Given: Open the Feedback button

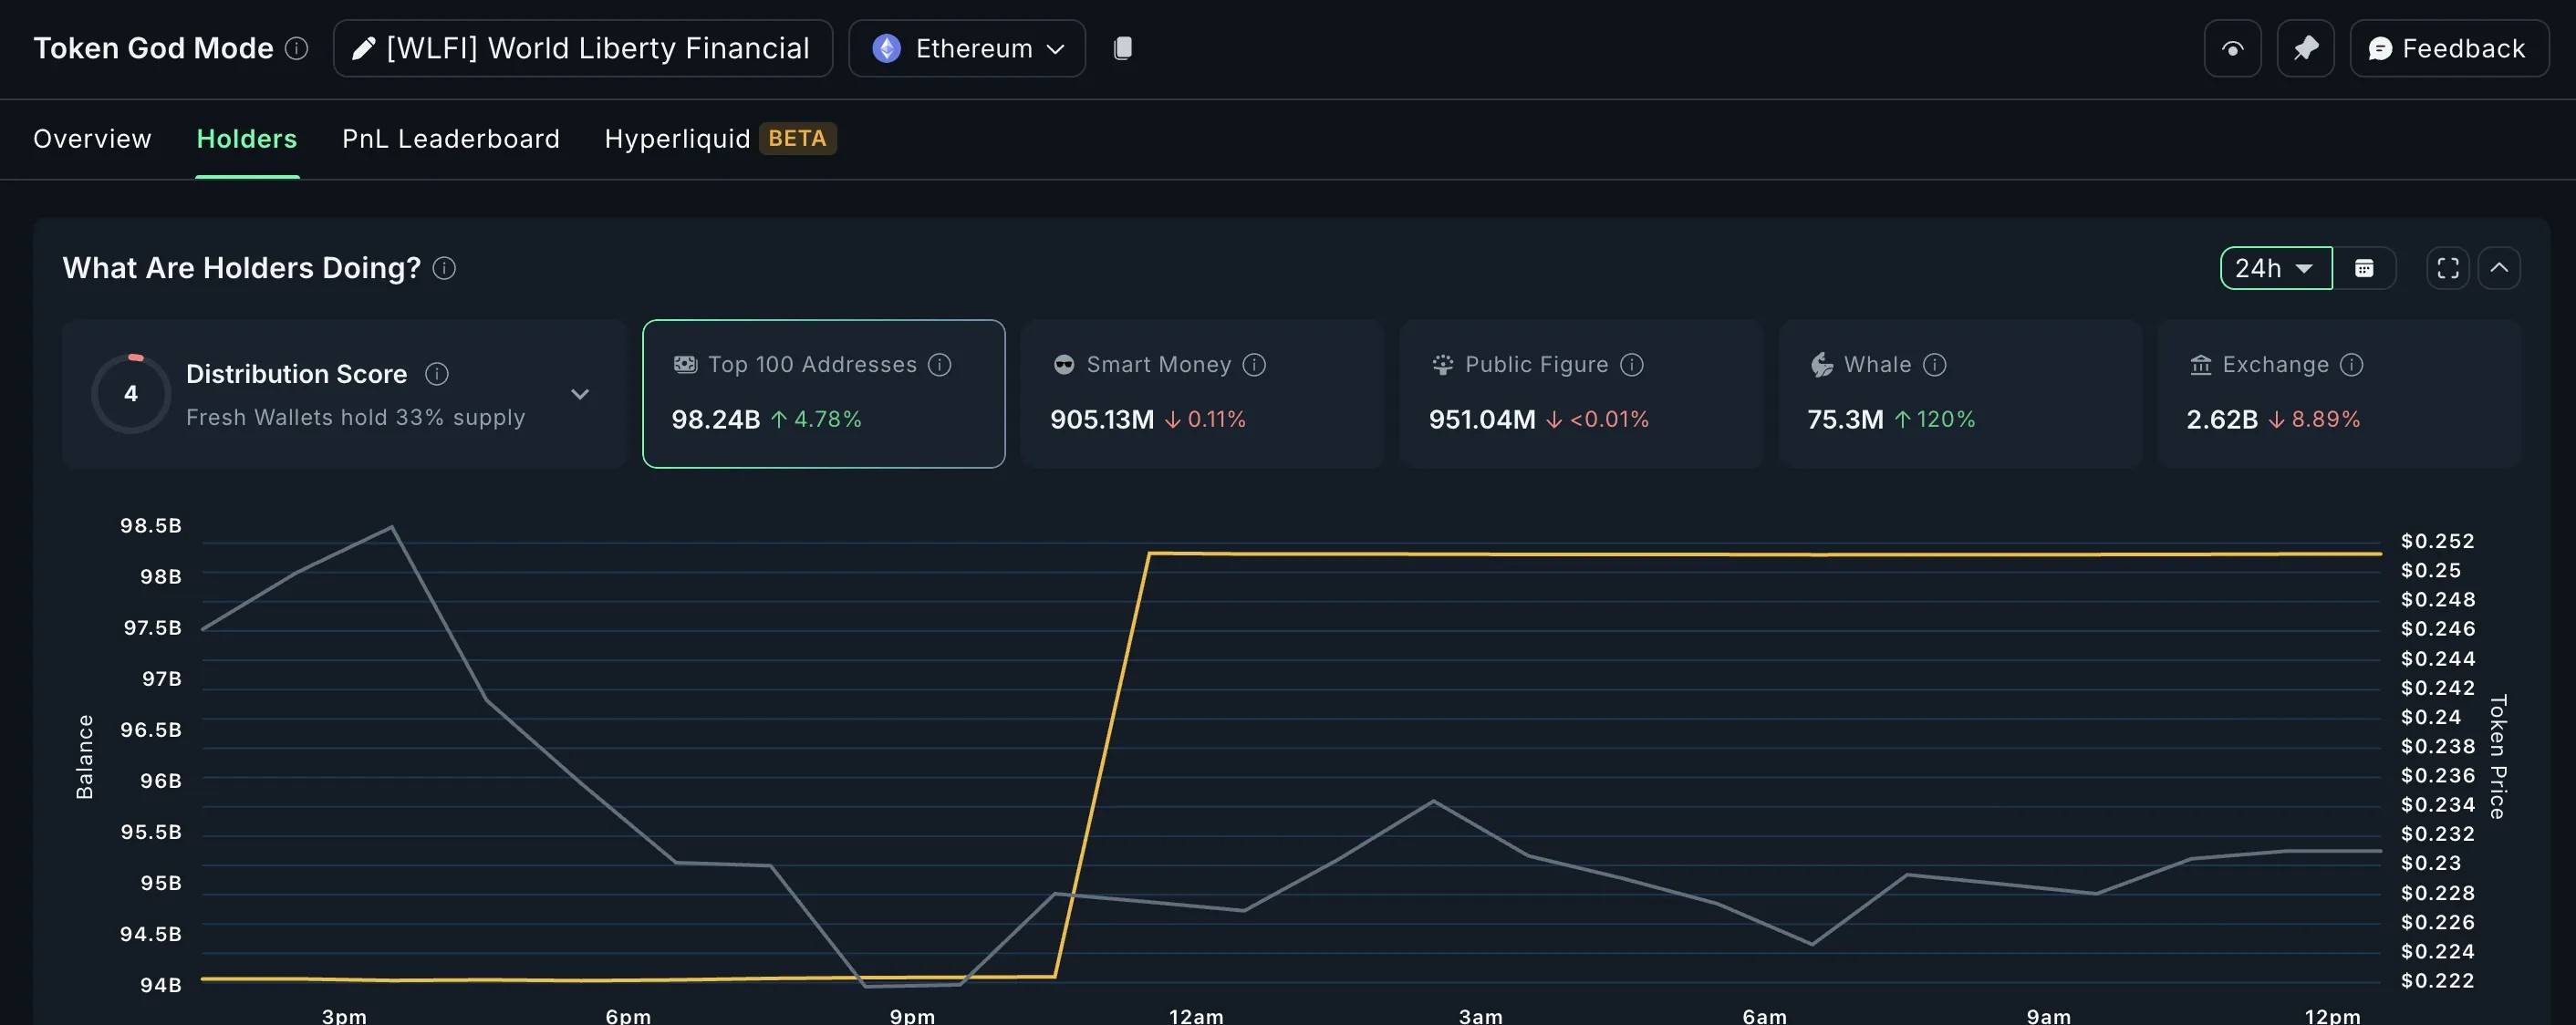Looking at the screenshot, I should click(x=2449, y=48).
